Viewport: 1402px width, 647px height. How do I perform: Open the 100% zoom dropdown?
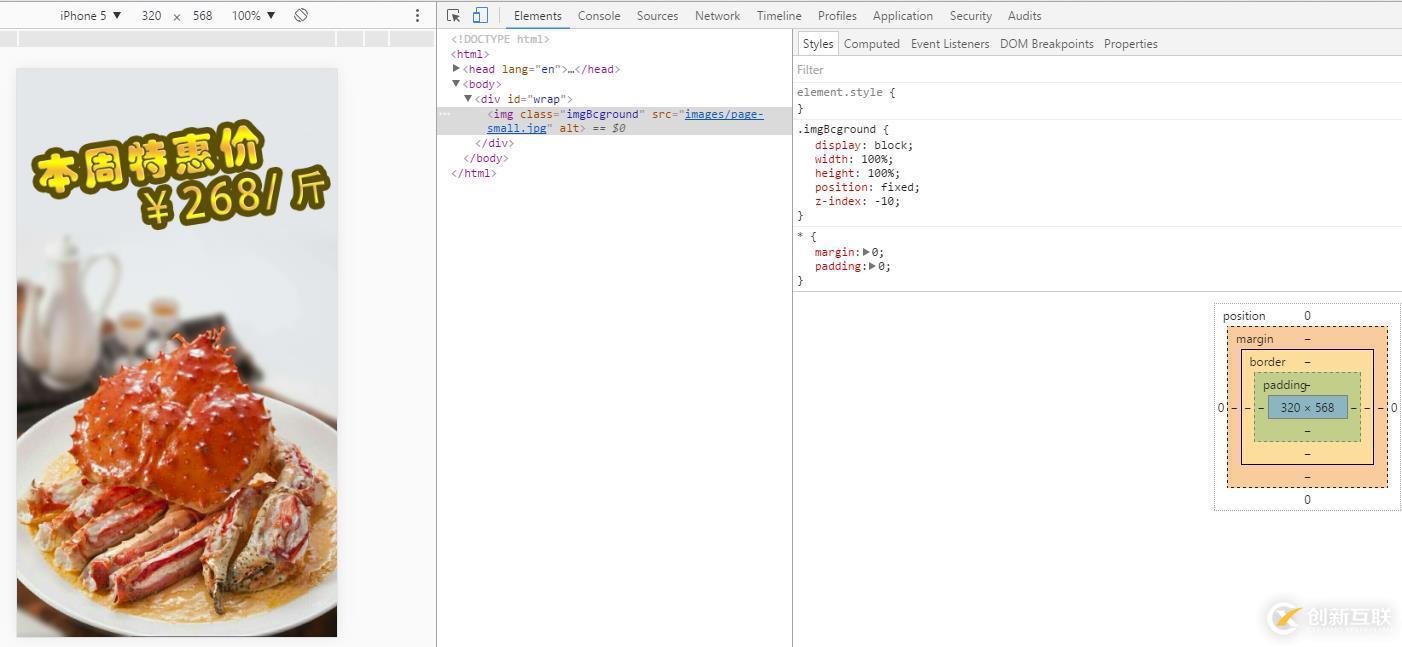click(253, 15)
